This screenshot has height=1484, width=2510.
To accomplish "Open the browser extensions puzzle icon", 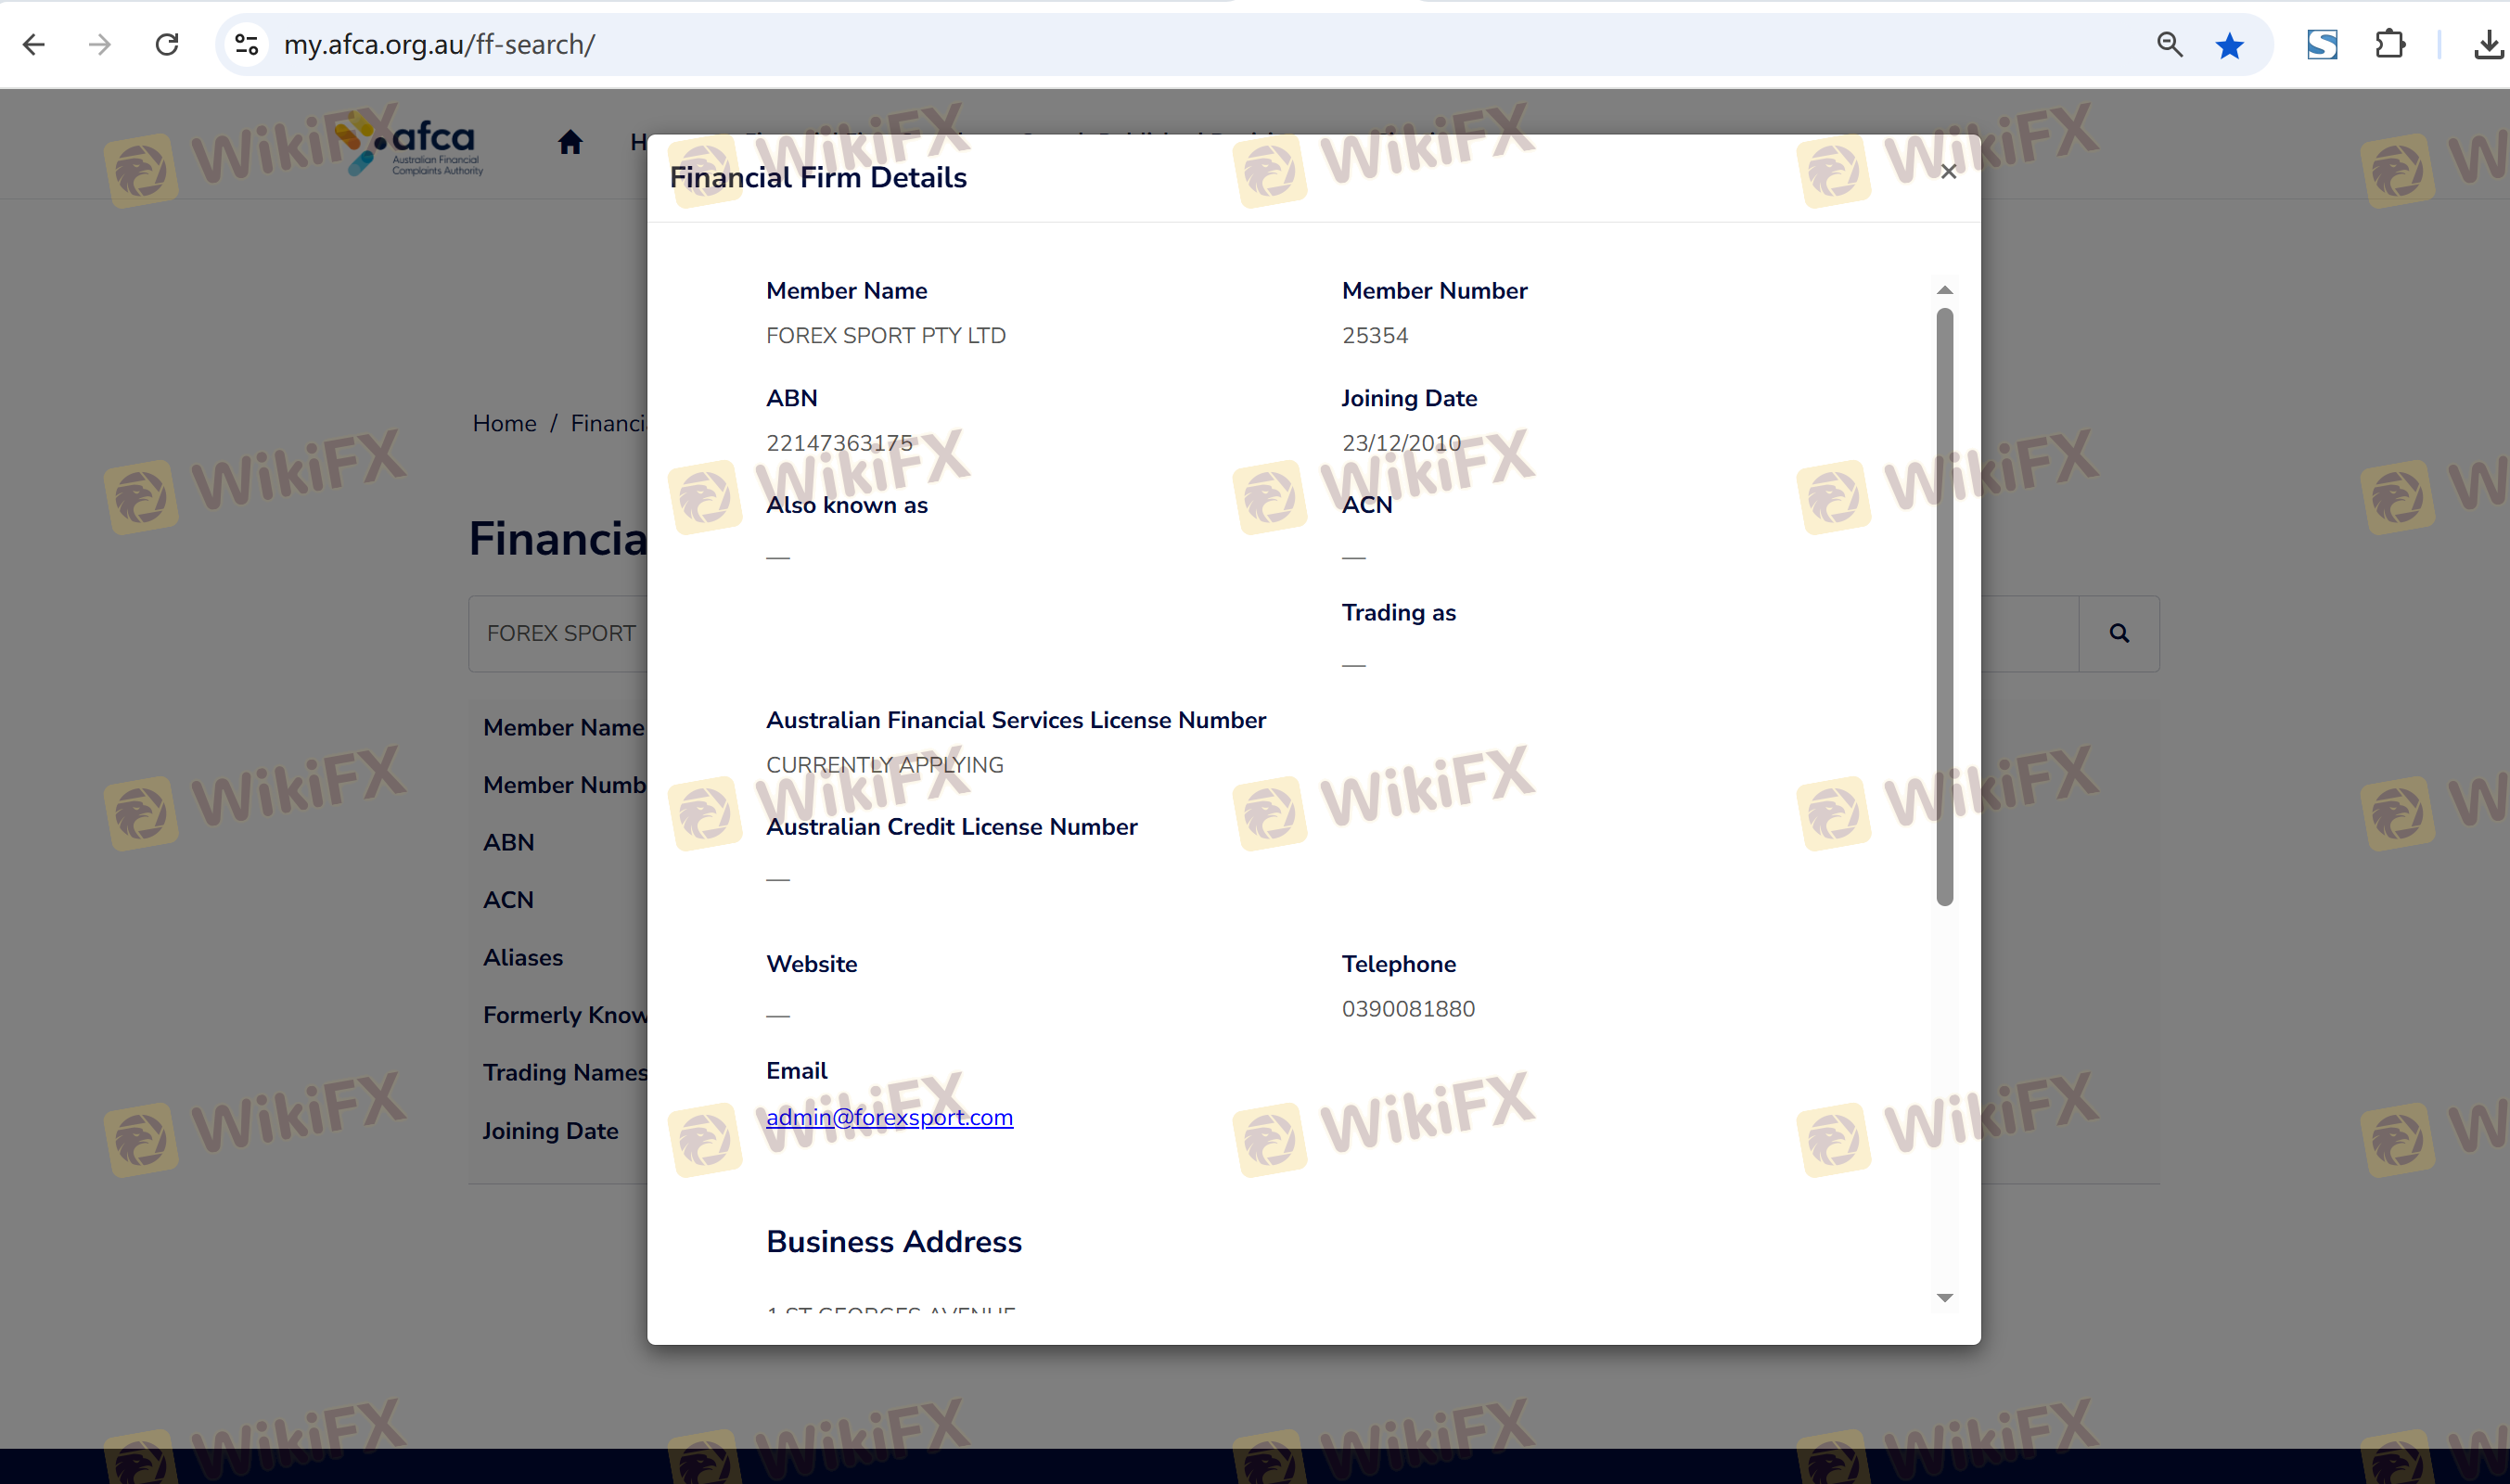I will tap(2389, 44).
